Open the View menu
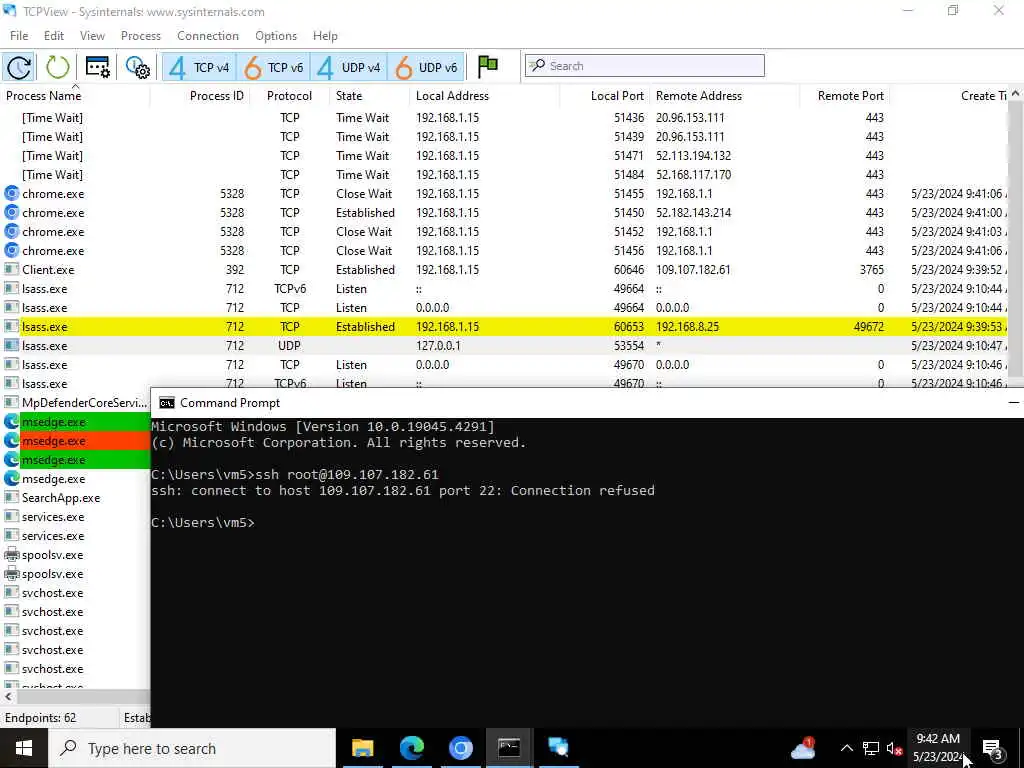The image size is (1024, 768). point(92,36)
